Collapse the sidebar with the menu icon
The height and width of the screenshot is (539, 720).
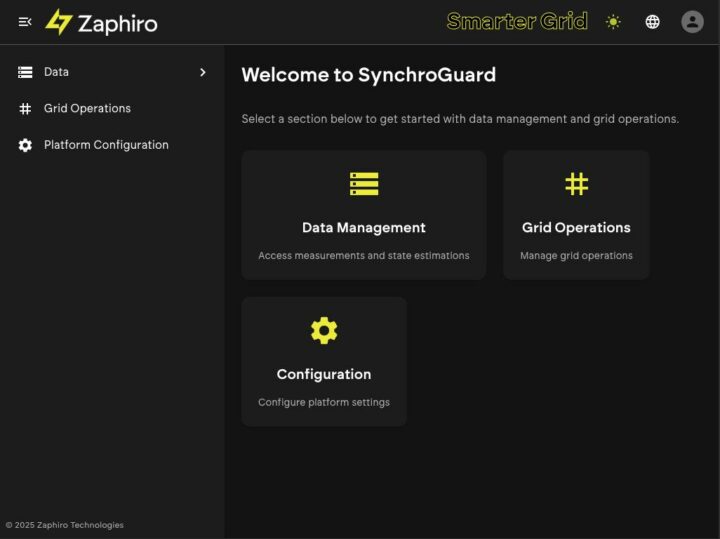pyautogui.click(x=25, y=22)
